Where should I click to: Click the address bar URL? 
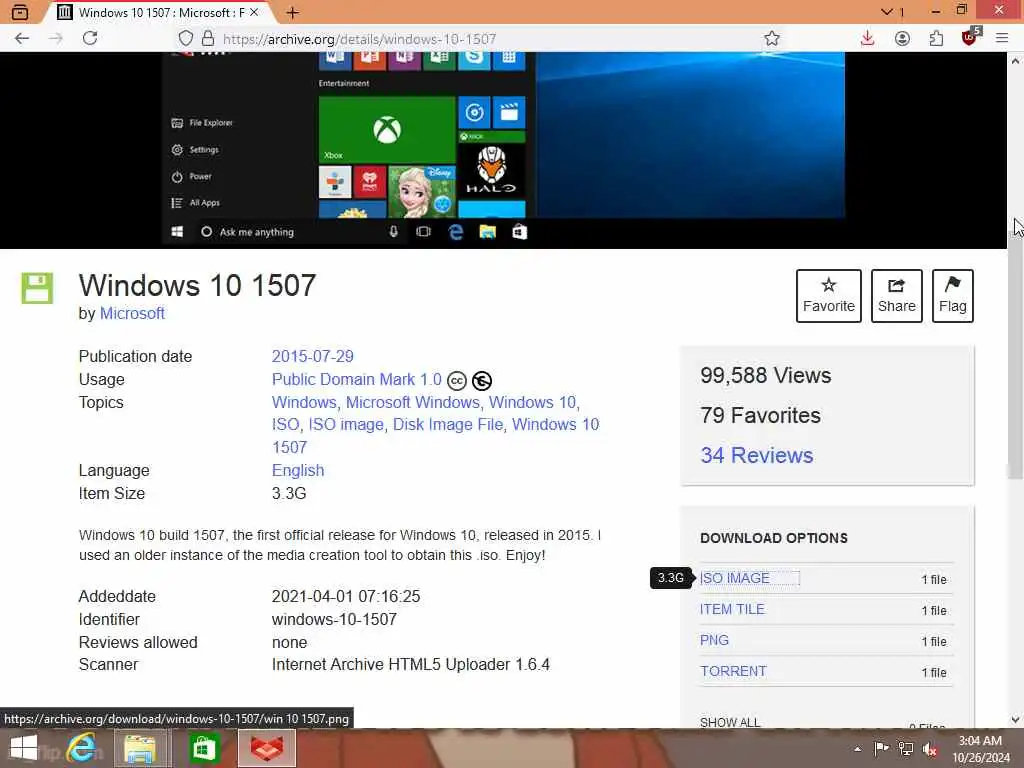(x=359, y=39)
